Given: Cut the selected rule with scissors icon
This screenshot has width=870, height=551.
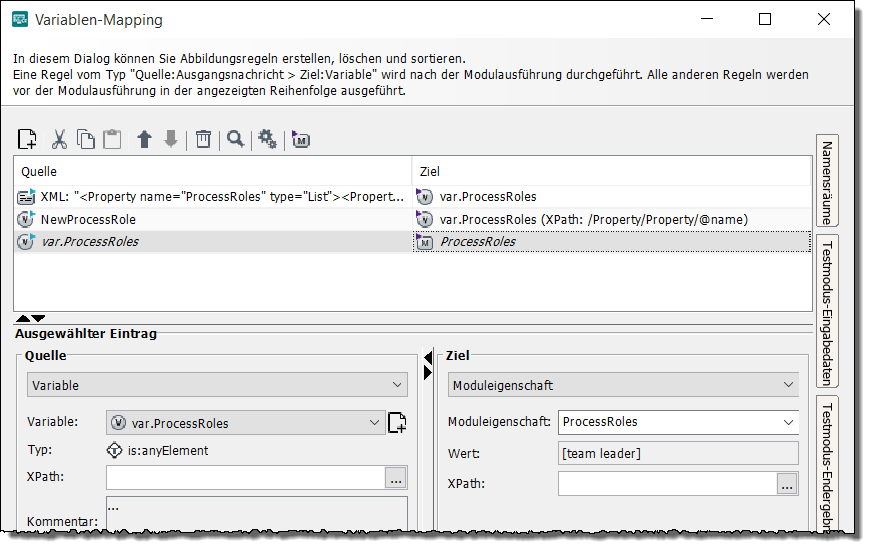Looking at the screenshot, I should click(59, 139).
